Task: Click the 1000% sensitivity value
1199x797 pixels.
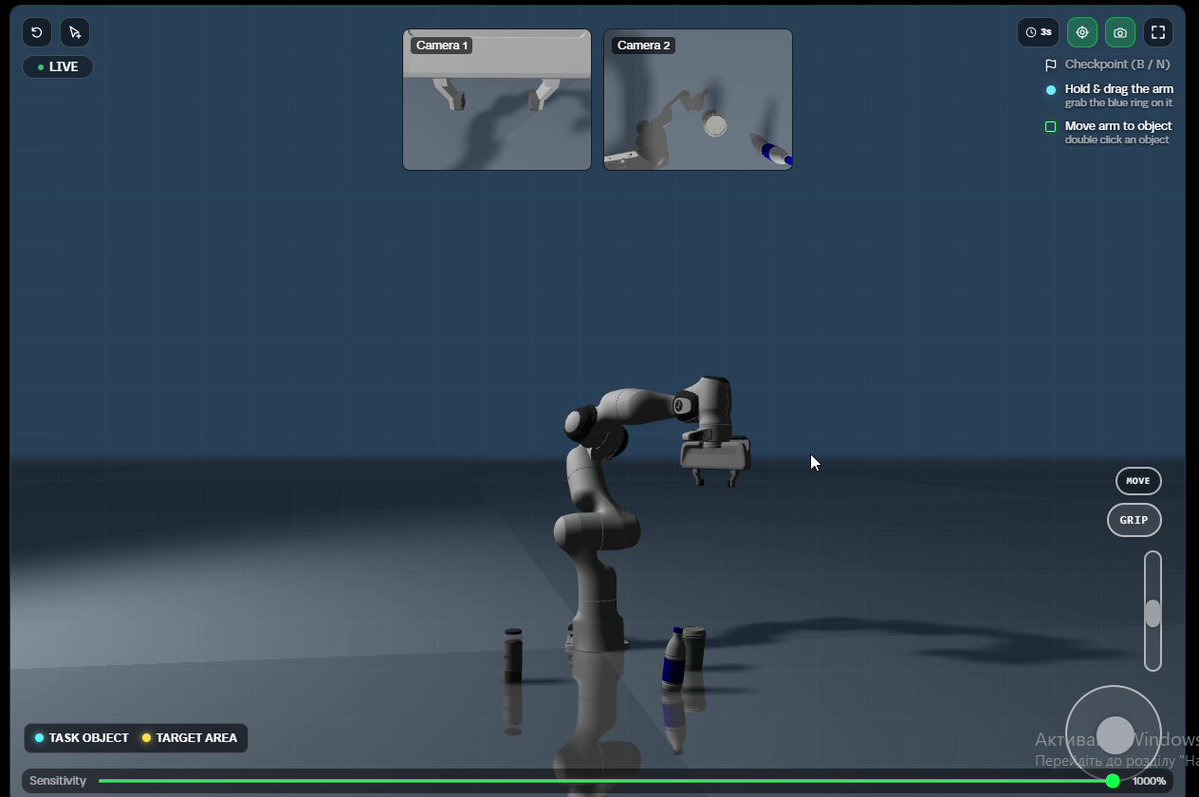Action: (1149, 781)
